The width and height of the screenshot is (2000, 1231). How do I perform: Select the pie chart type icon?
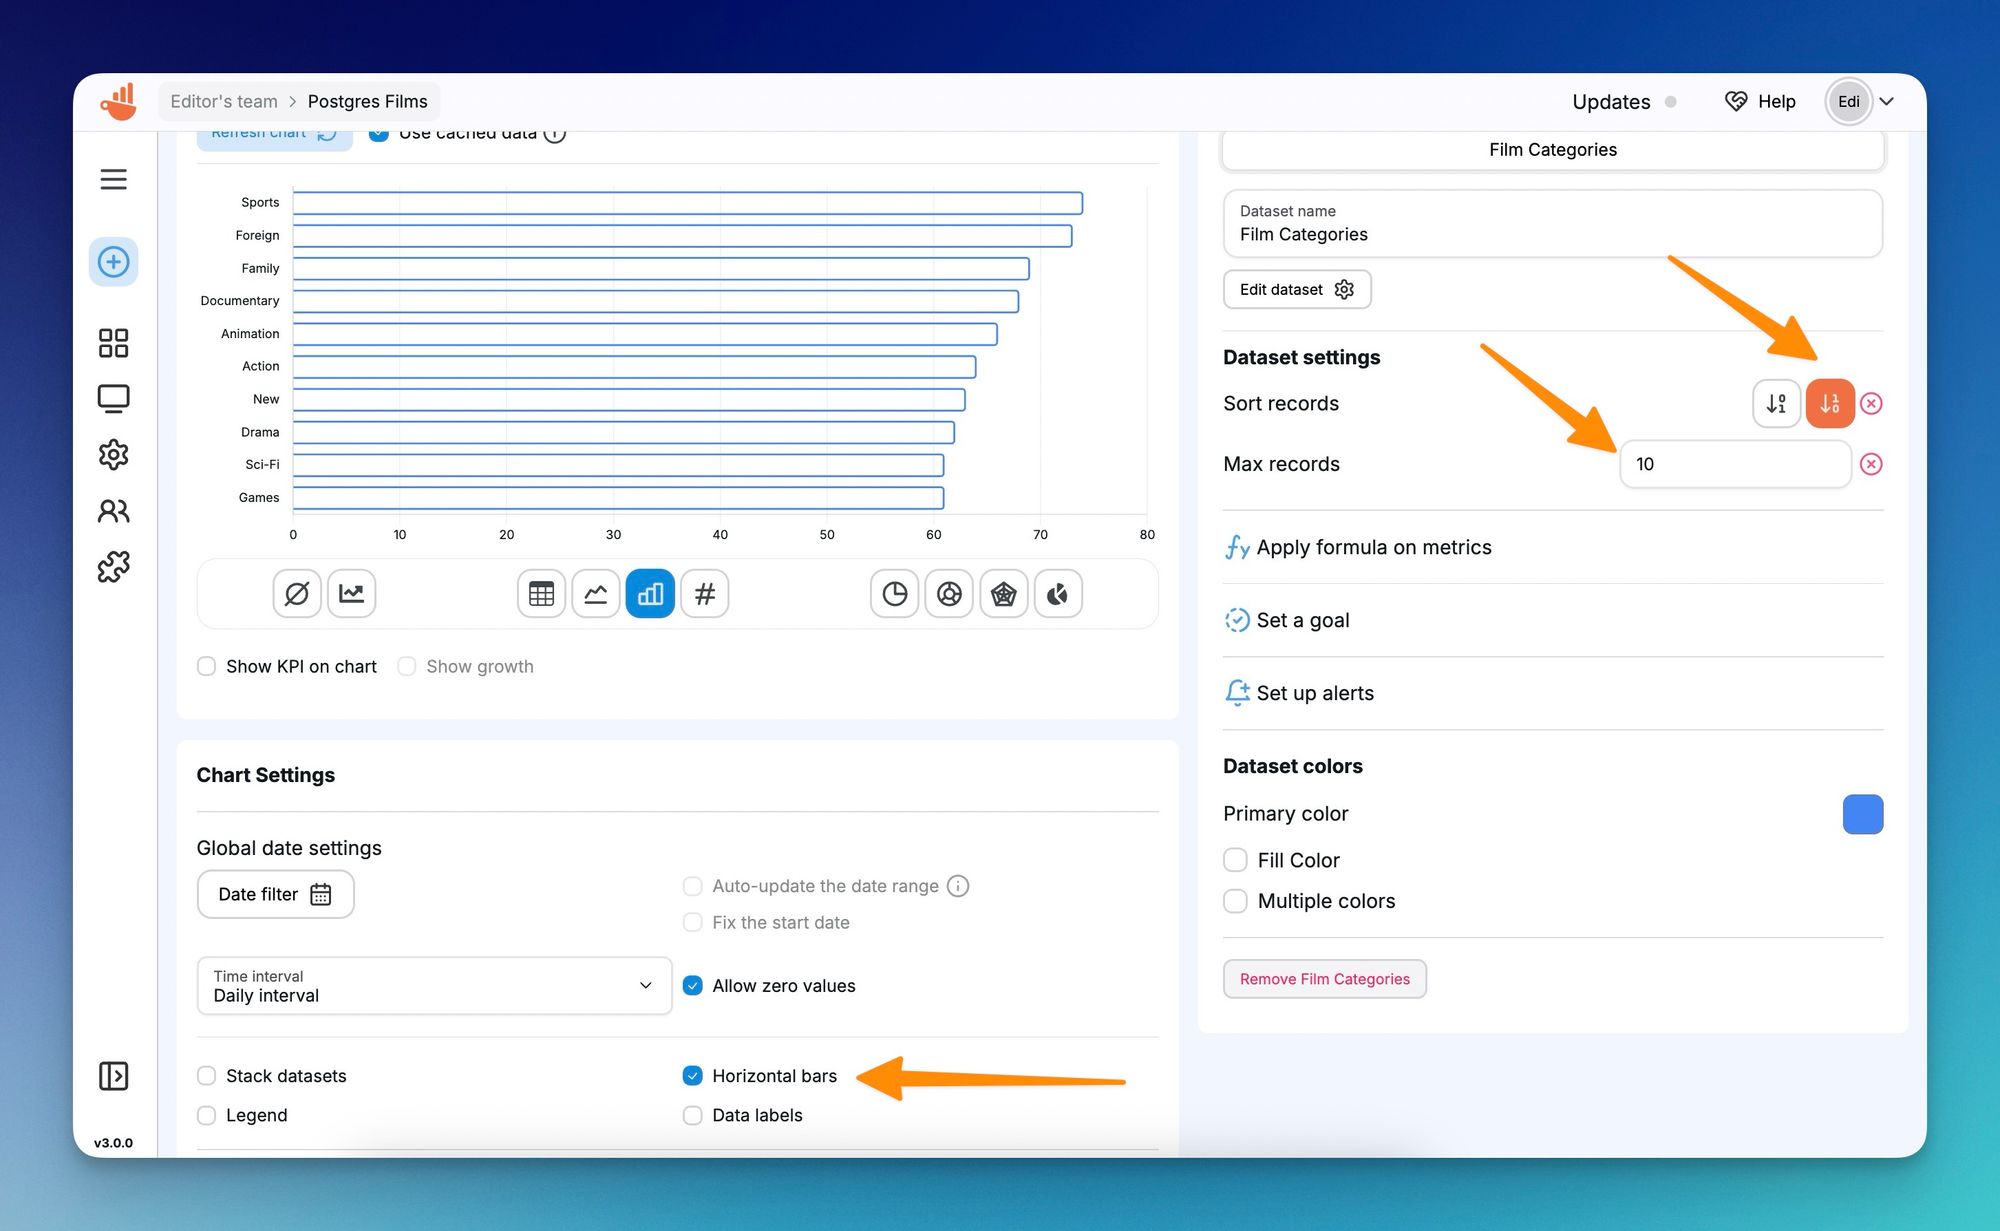click(894, 594)
